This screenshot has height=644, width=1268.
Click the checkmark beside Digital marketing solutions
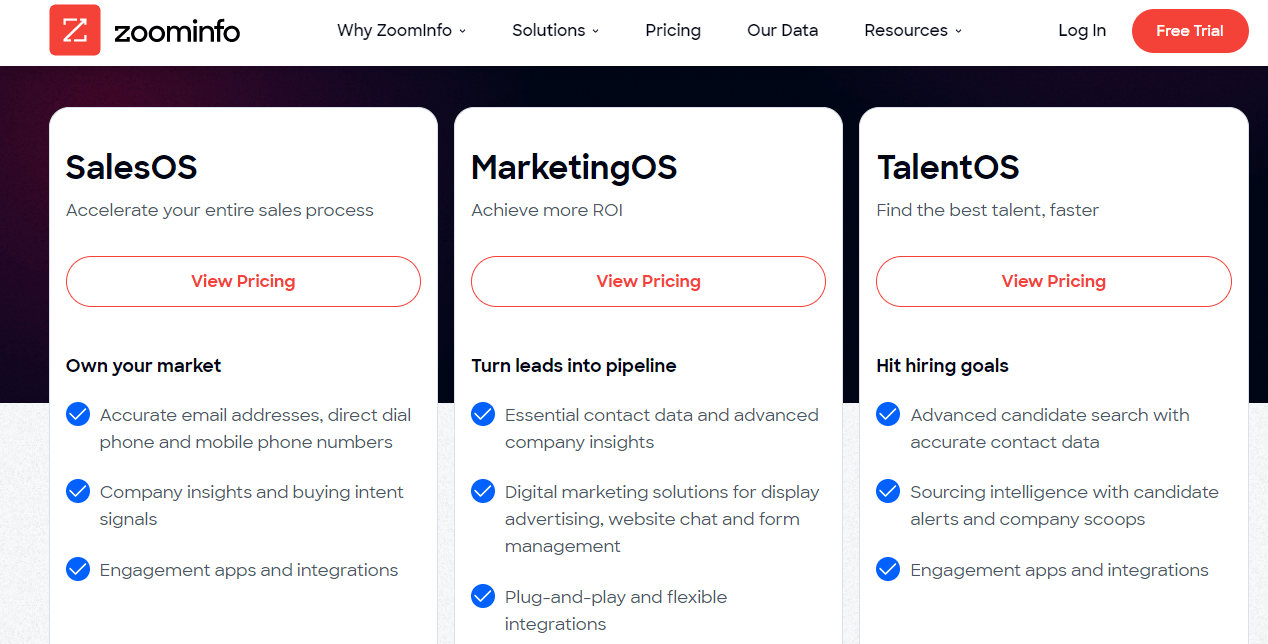point(483,491)
